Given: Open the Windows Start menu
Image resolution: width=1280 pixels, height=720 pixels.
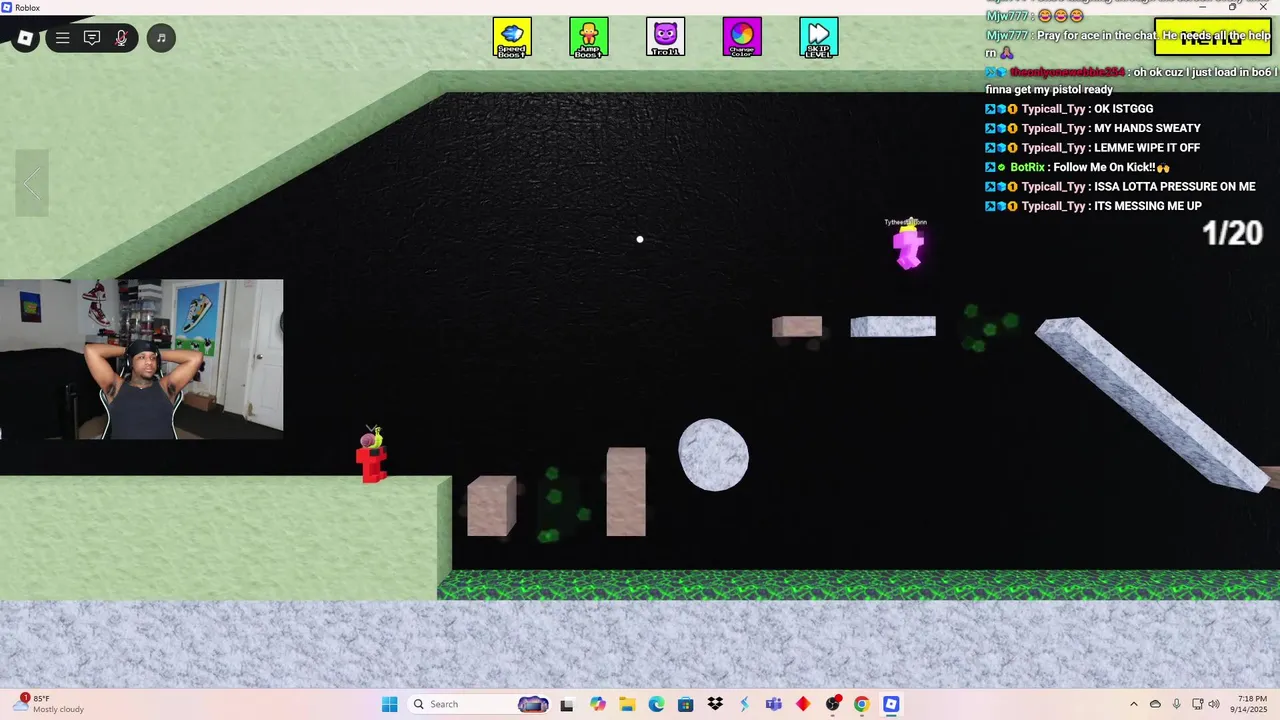Looking at the screenshot, I should pos(389,704).
